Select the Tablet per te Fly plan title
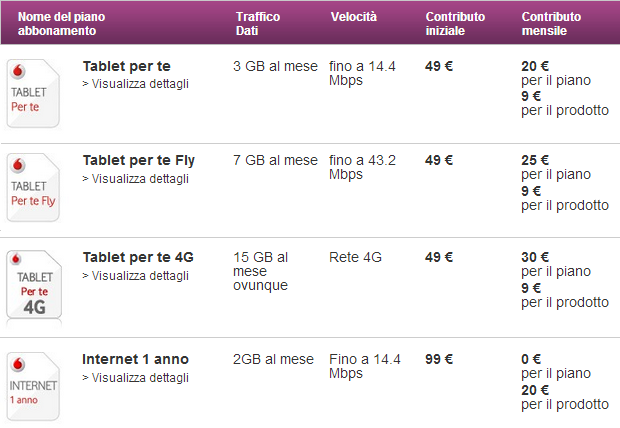This screenshot has height=428, width=620. coord(139,160)
